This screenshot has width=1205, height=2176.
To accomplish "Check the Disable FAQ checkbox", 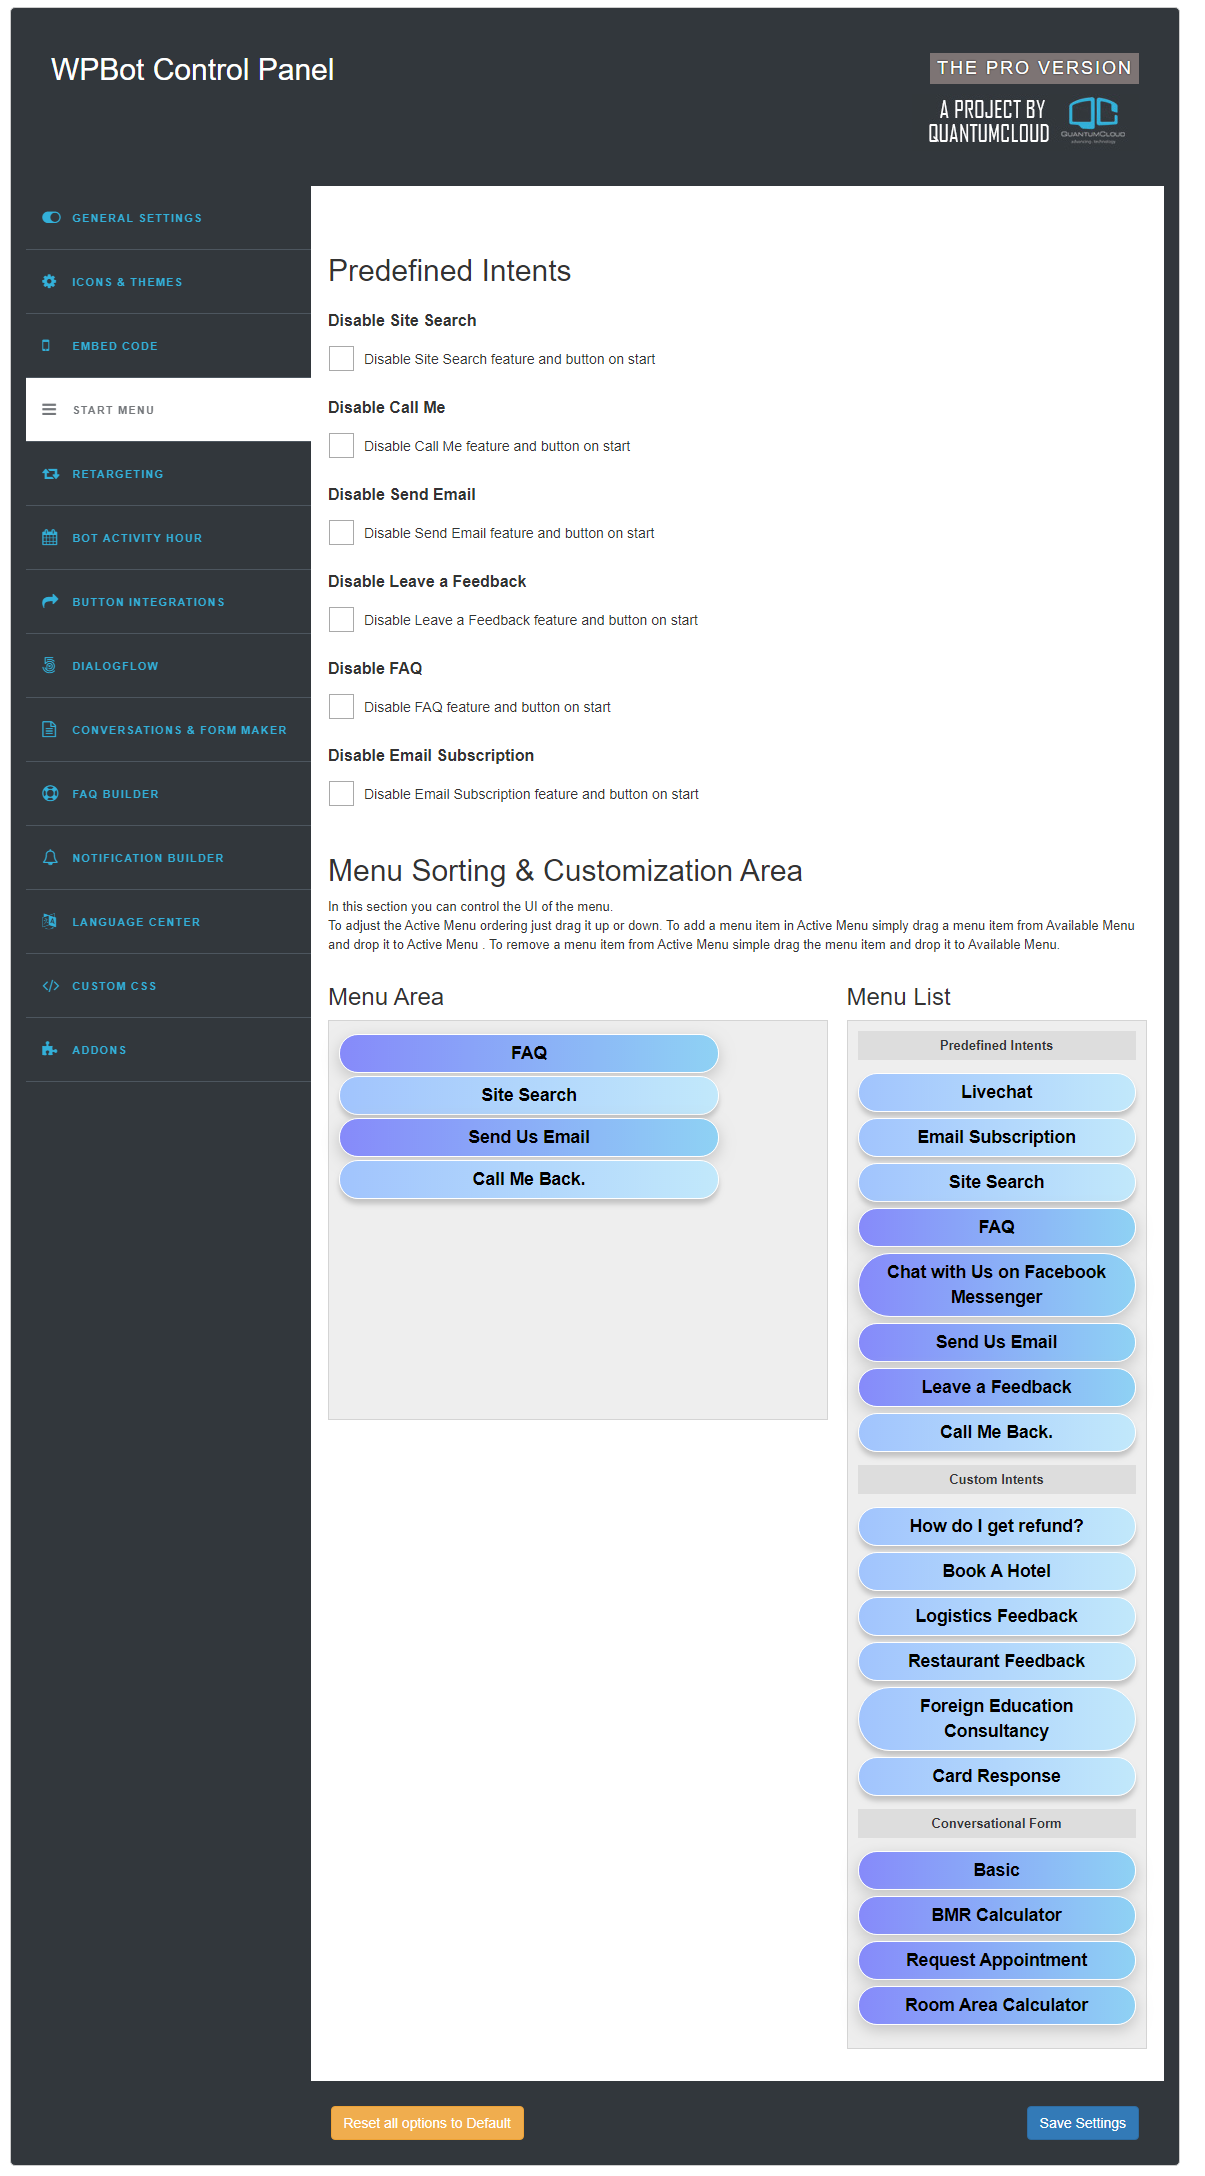I will pyautogui.click(x=341, y=707).
